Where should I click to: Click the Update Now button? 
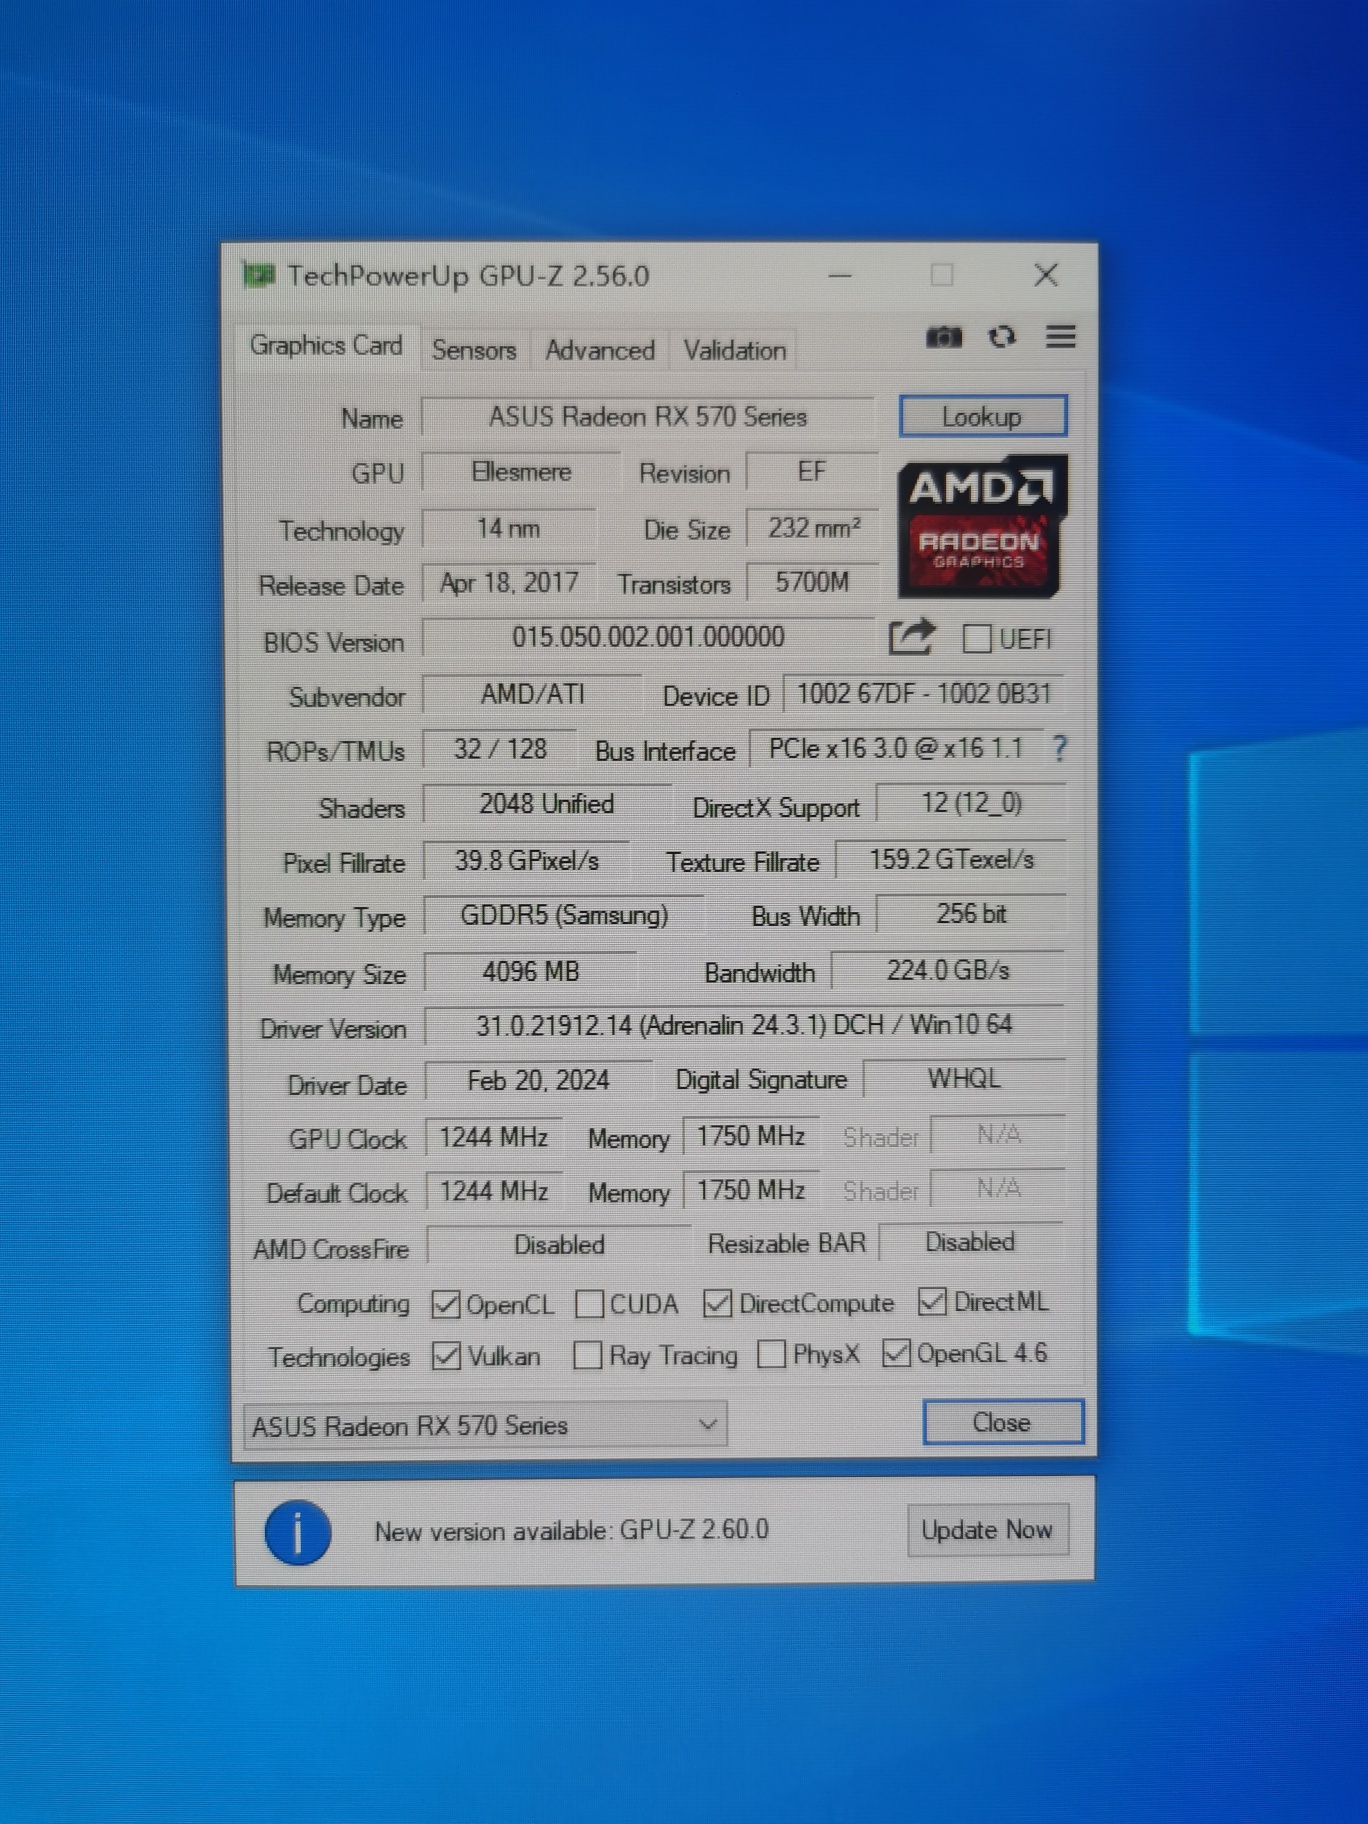[x=986, y=1530]
